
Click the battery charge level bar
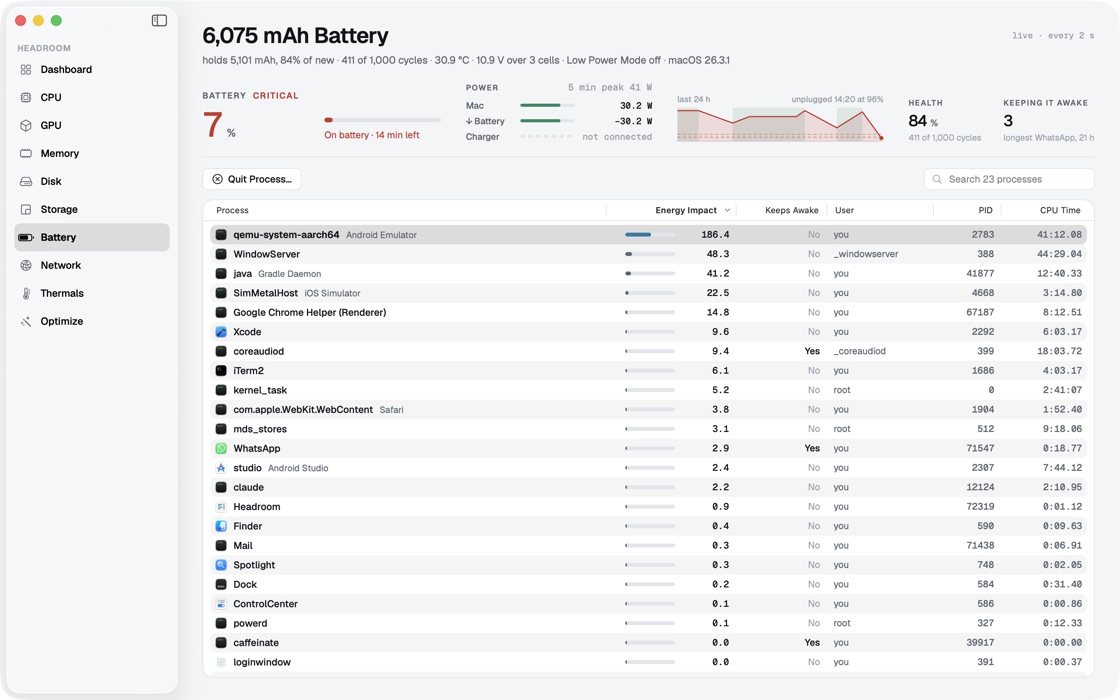pos(382,120)
